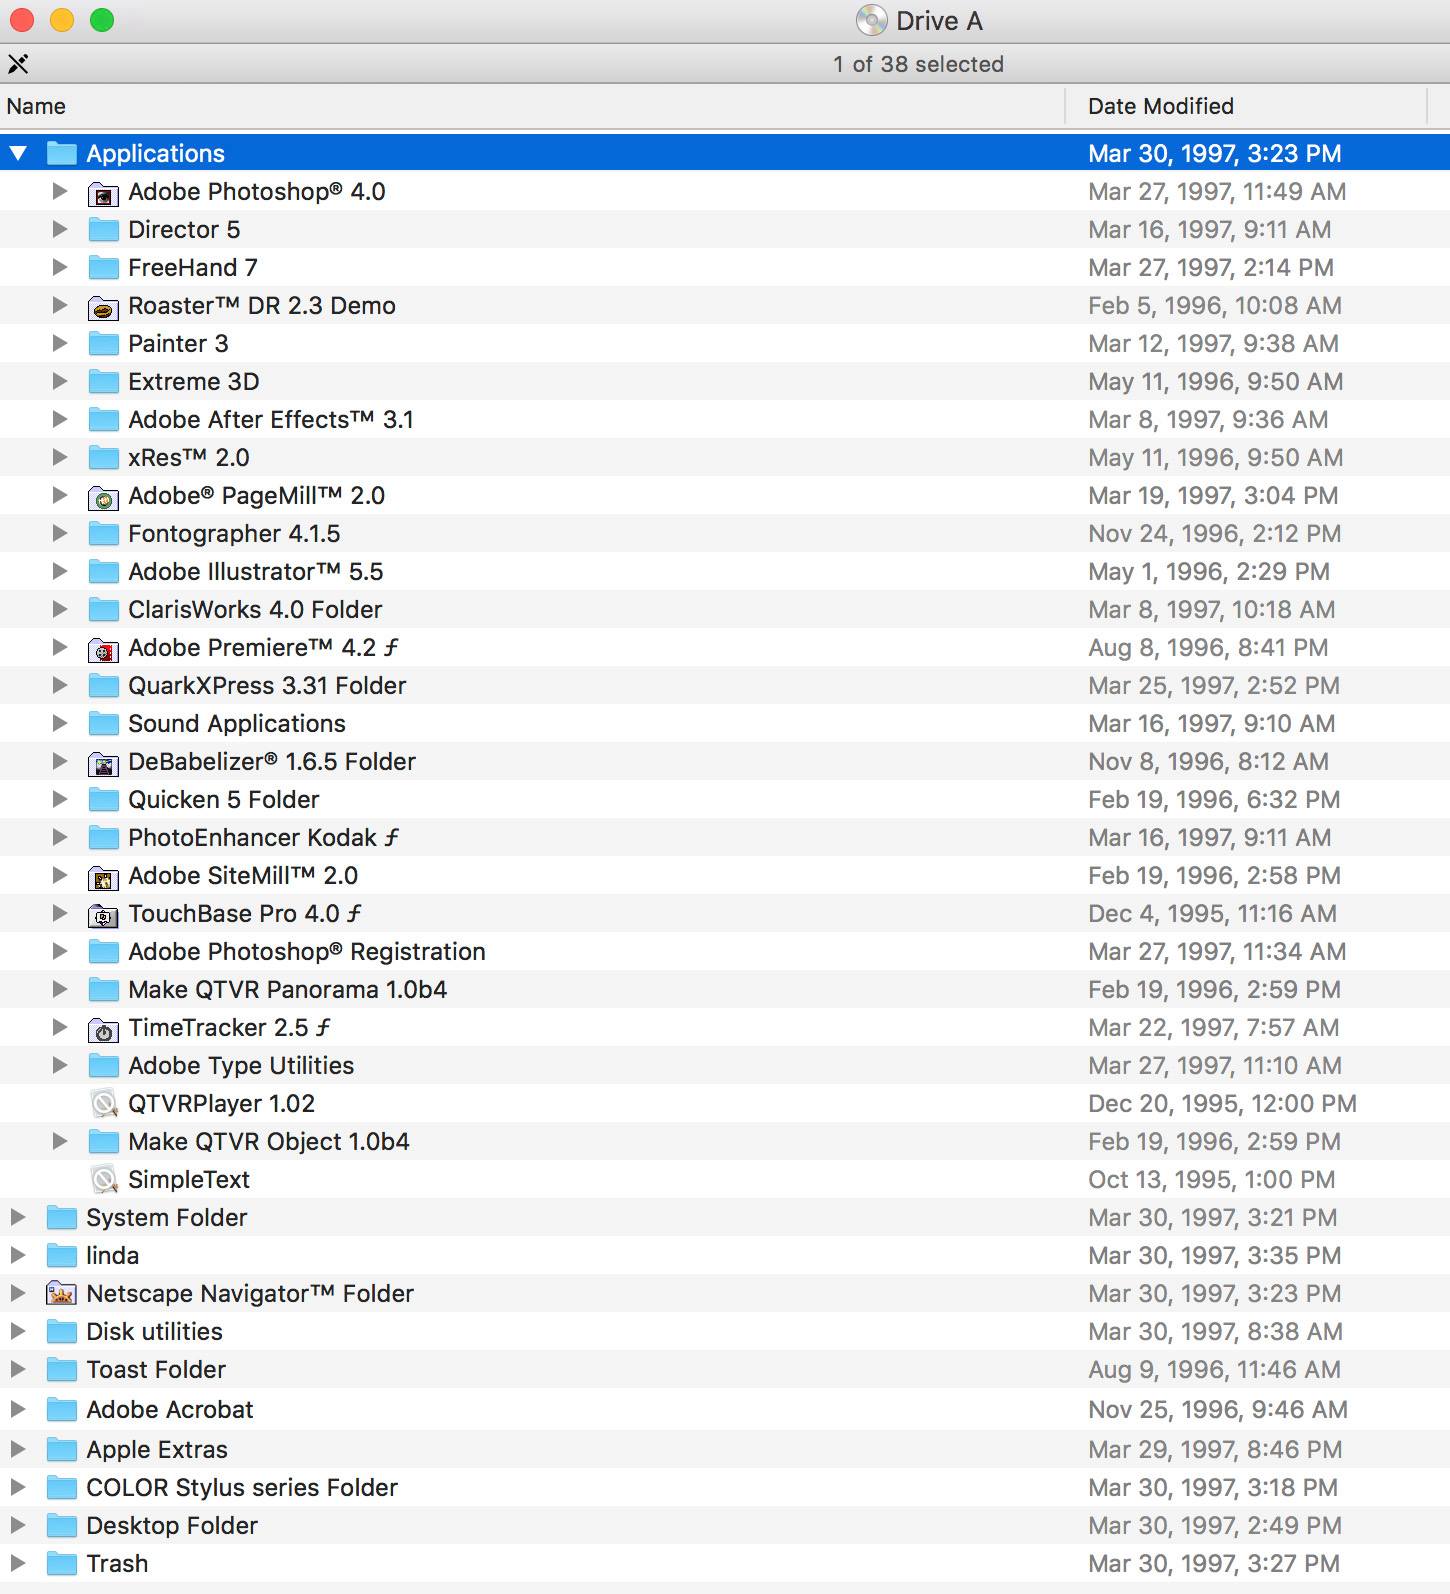Click the Adobe Photoshop 4.0 app icon
1450x1594 pixels.
point(103,193)
